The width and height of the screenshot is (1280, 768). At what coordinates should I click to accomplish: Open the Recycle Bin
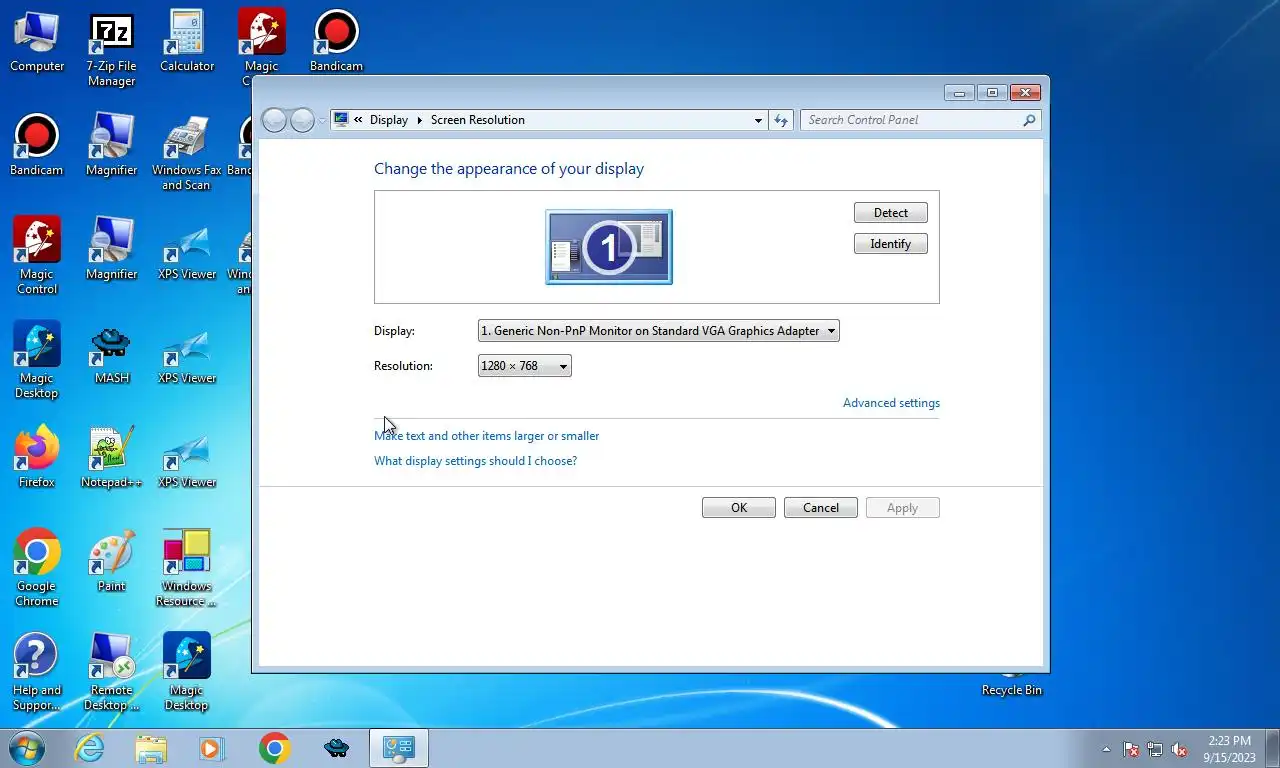click(x=1011, y=685)
